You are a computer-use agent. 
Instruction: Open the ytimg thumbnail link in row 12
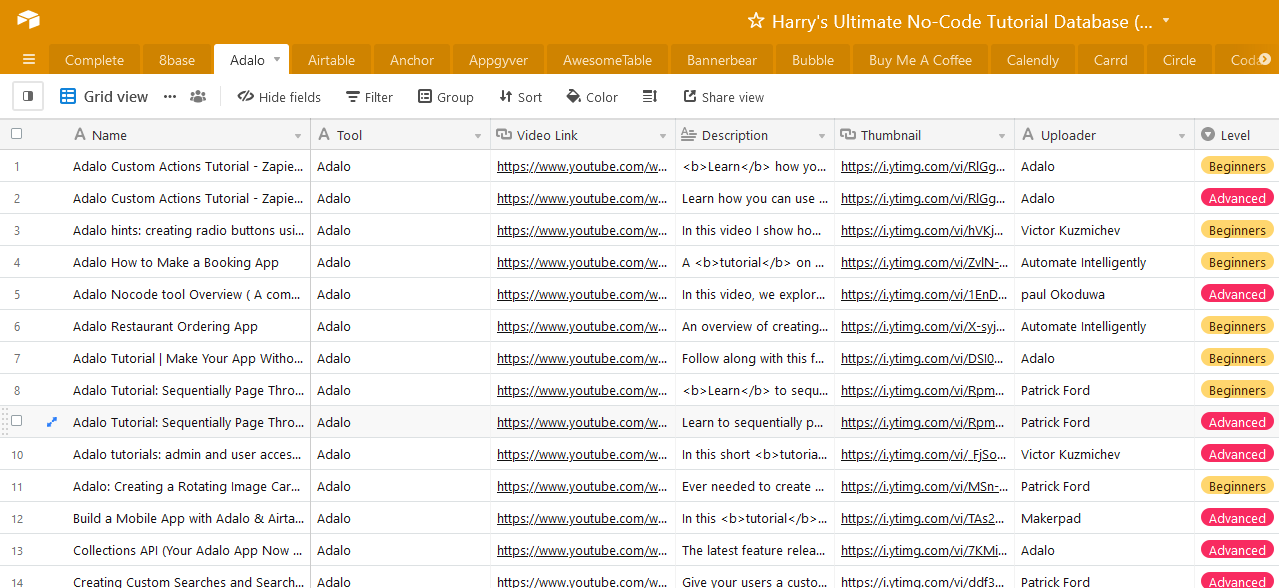coord(924,518)
